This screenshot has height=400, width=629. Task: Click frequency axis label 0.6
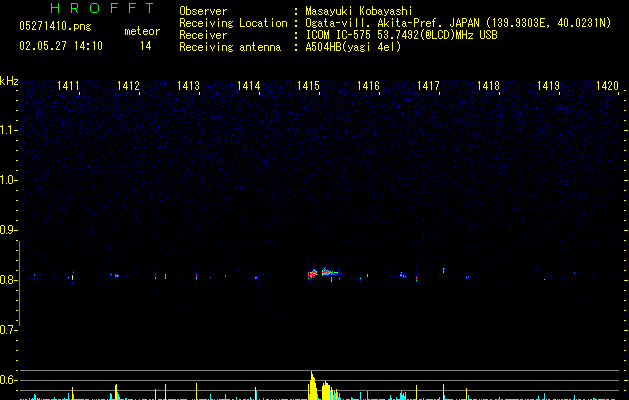(8, 380)
